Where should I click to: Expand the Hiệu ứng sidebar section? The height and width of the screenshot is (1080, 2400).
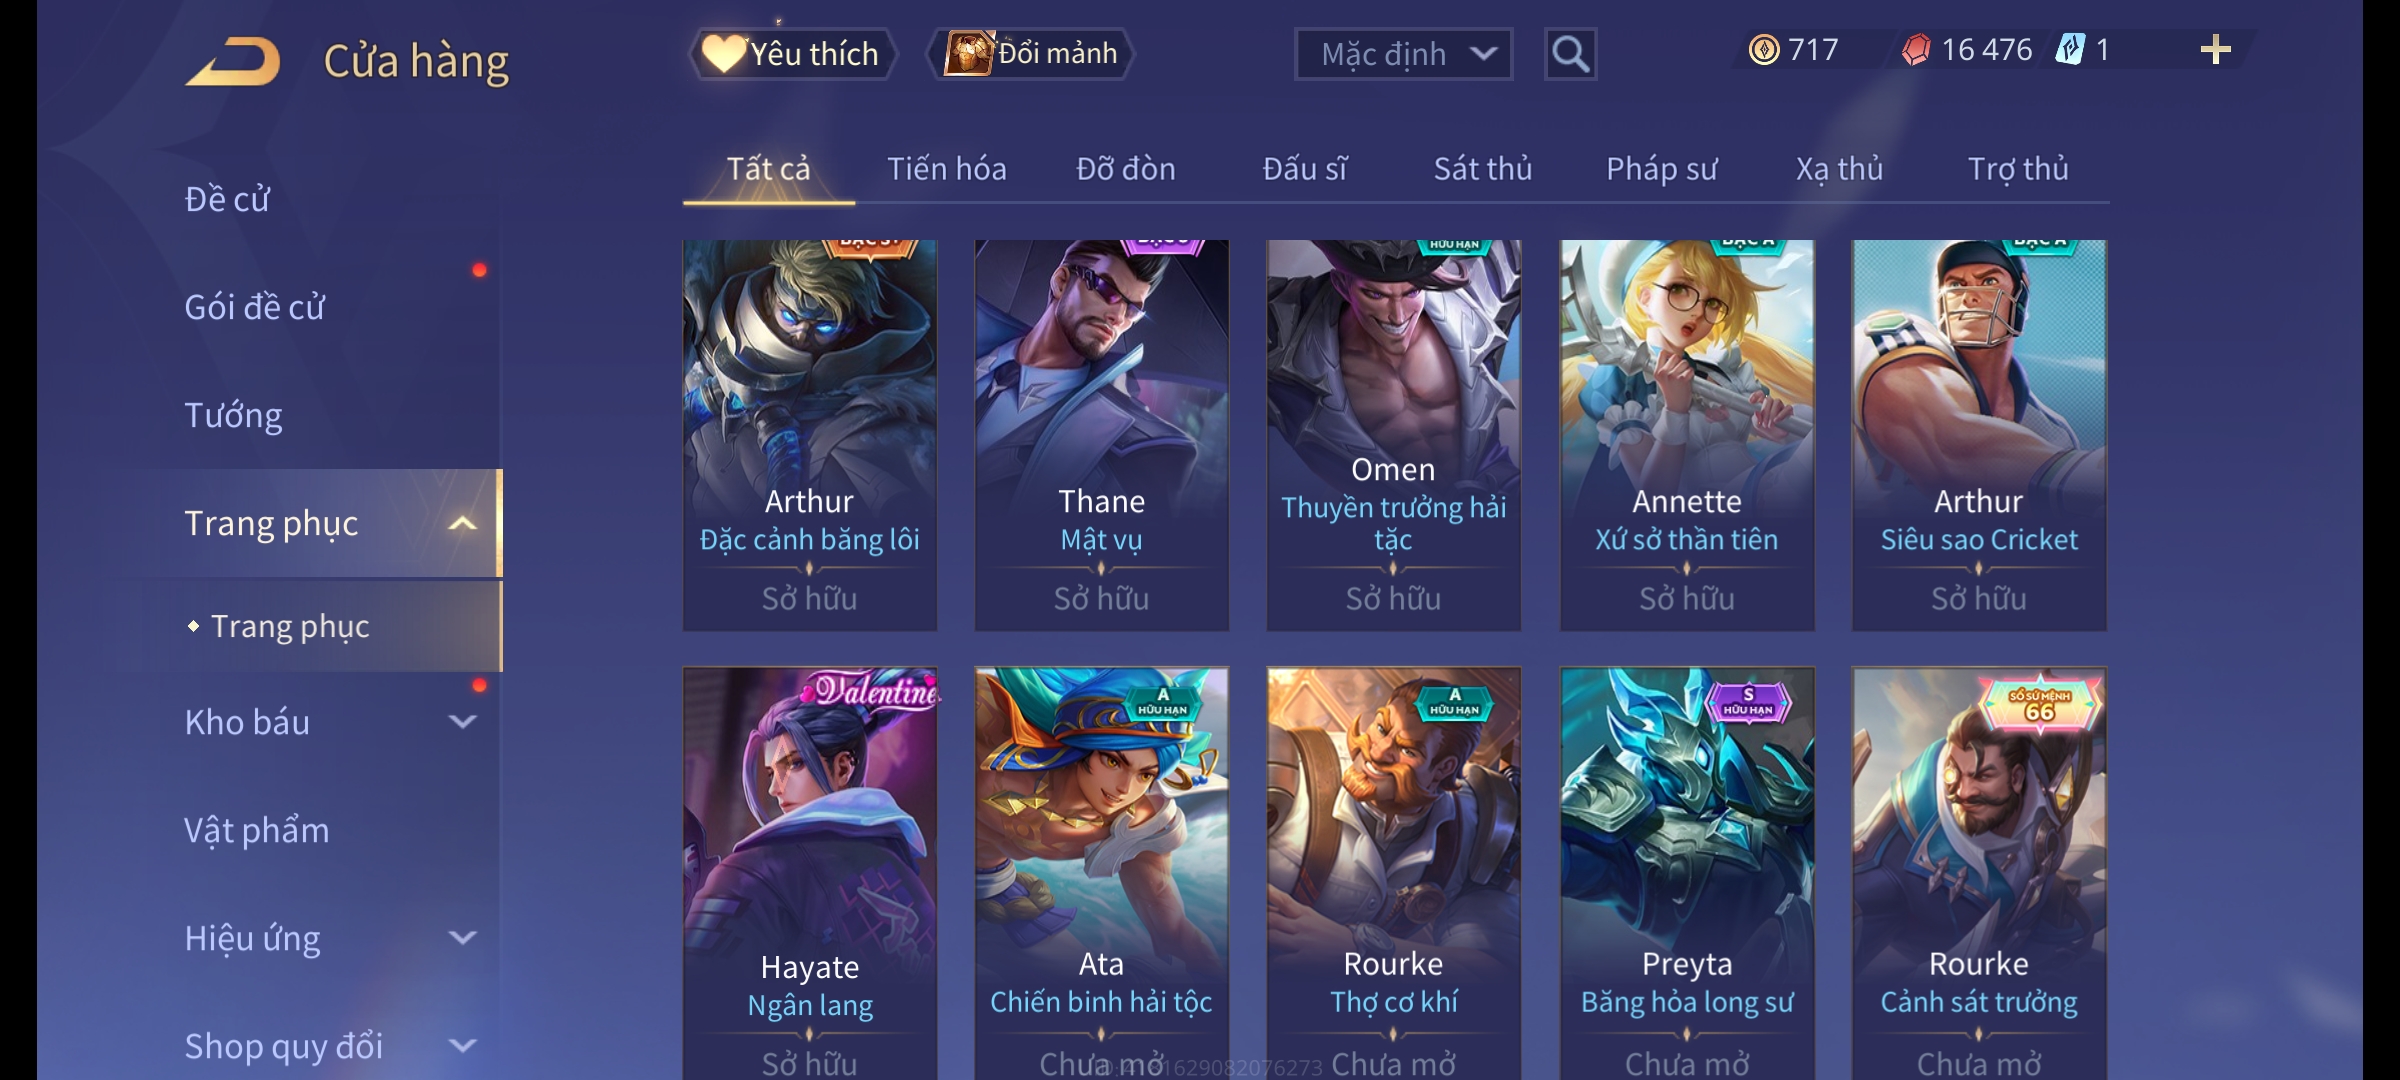462,937
